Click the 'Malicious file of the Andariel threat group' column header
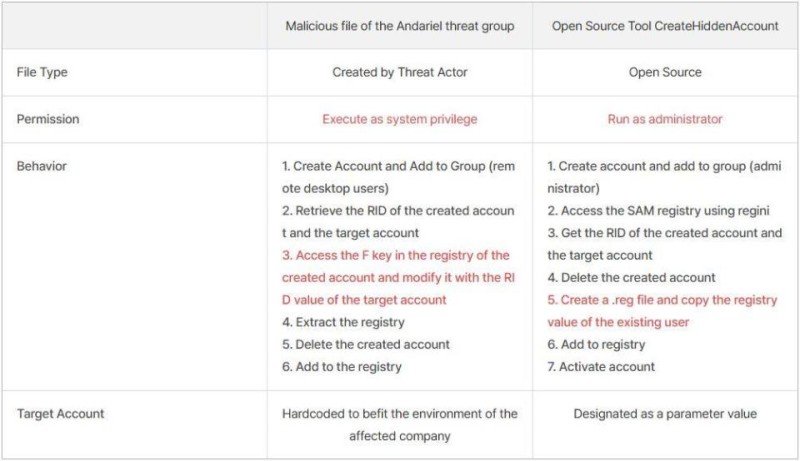The height and width of the screenshot is (461, 800). click(x=399, y=26)
